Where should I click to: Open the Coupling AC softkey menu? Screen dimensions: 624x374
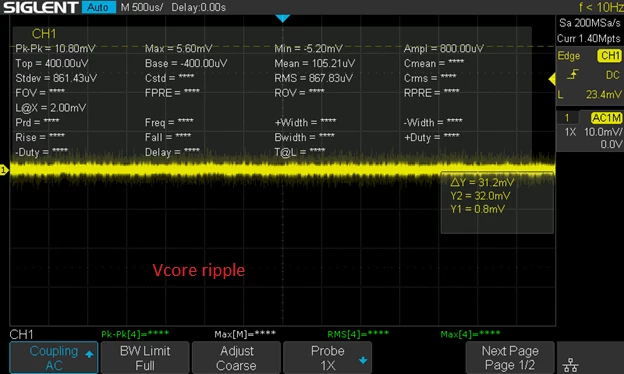tap(53, 358)
